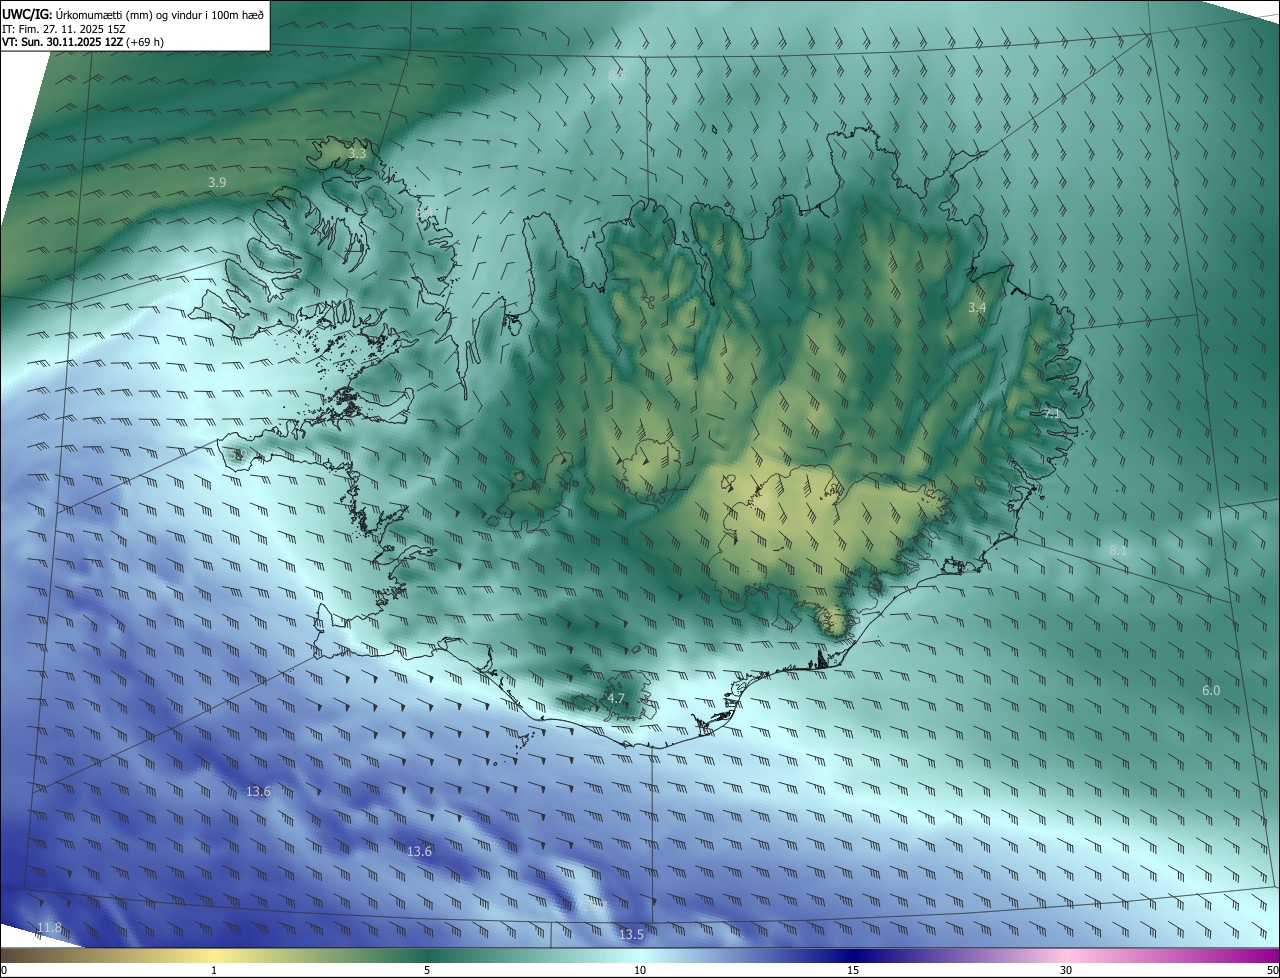
Task: Click the color scale tick label '0'
Action: pyautogui.click(x=4, y=970)
